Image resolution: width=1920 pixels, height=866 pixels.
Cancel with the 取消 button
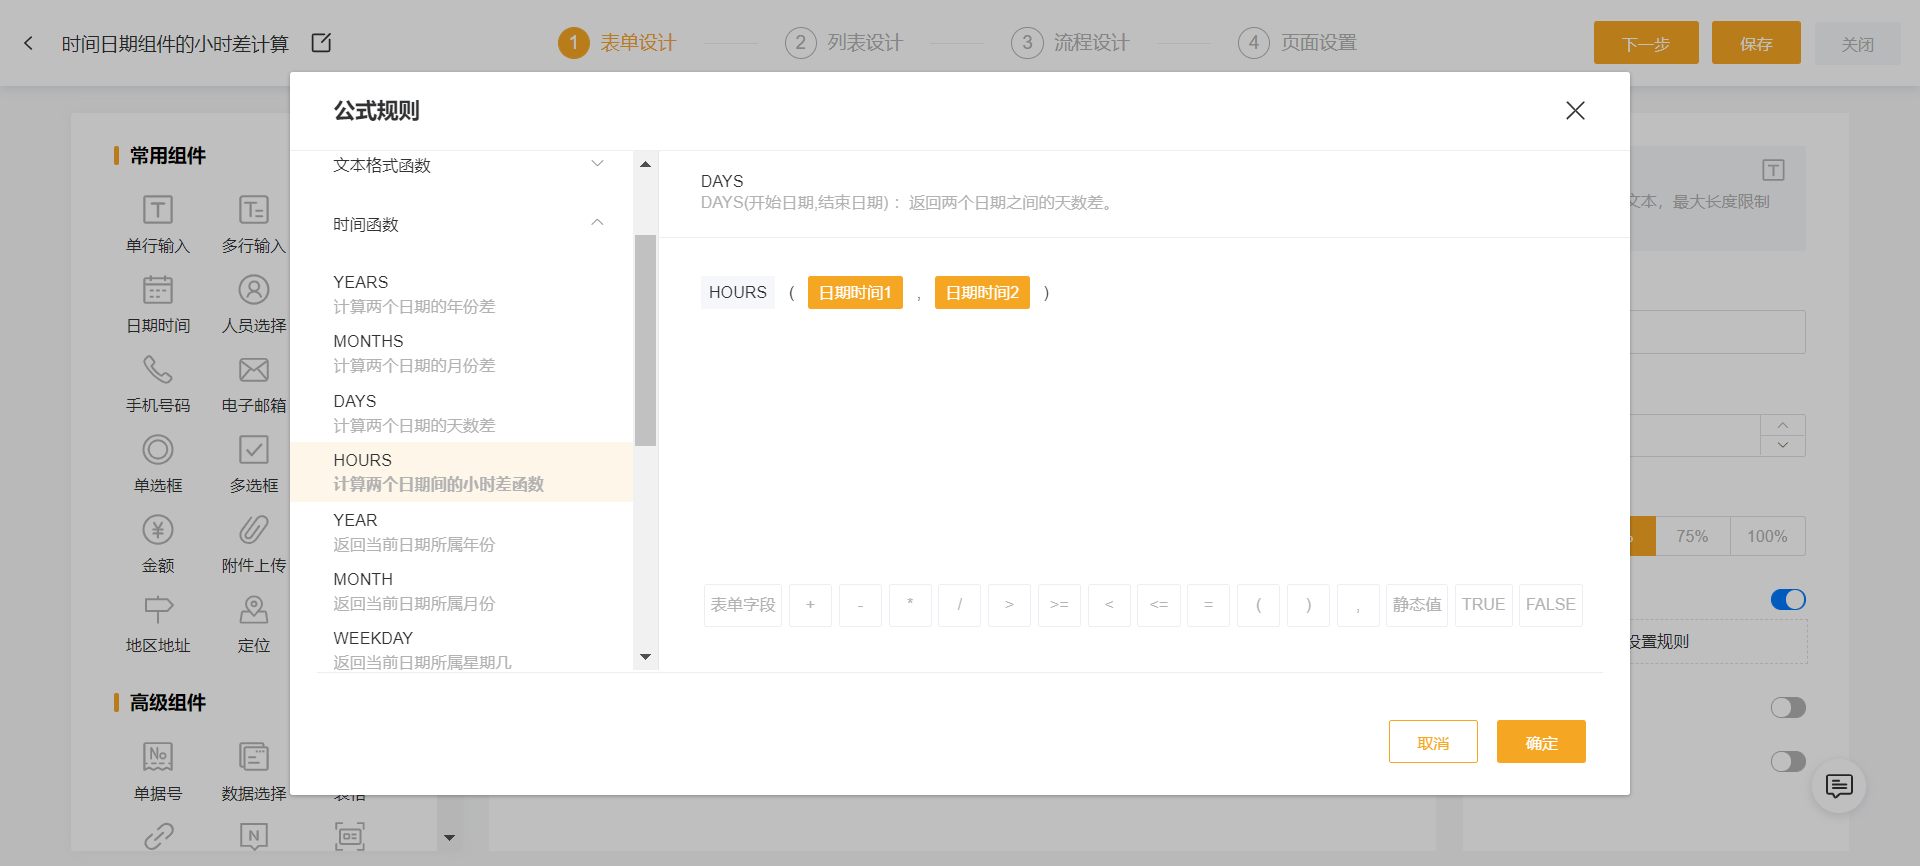coord(1433,742)
